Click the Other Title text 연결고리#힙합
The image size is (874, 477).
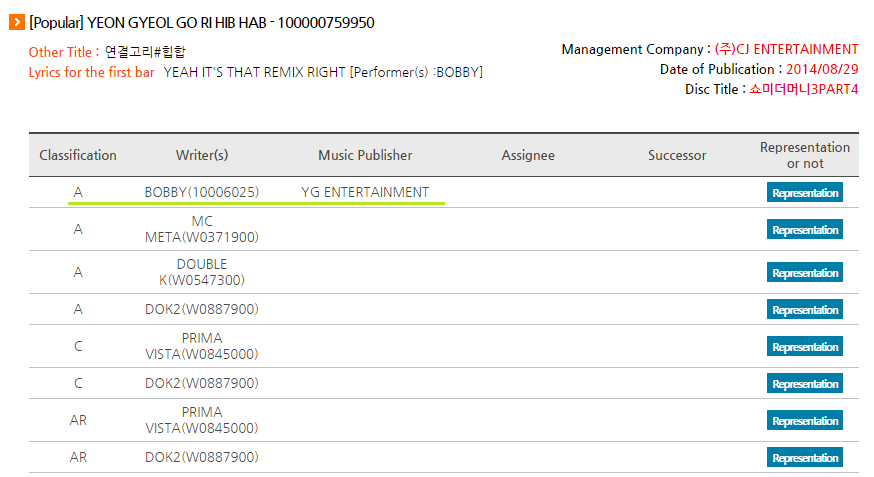click(145, 52)
